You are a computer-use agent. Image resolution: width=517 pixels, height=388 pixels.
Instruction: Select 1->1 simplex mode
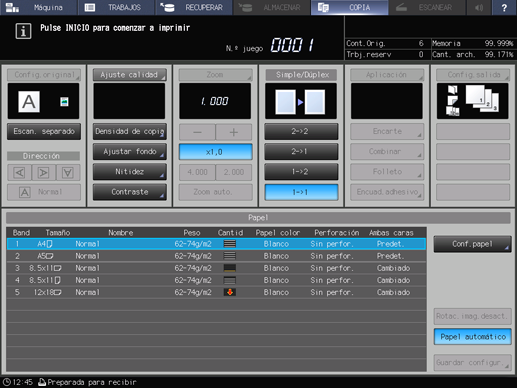click(x=301, y=192)
